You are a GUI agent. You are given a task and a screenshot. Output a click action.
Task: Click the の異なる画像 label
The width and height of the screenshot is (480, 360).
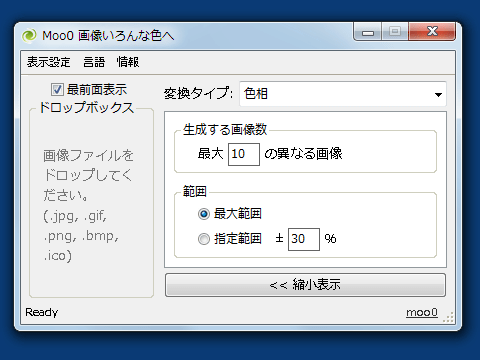(x=303, y=154)
